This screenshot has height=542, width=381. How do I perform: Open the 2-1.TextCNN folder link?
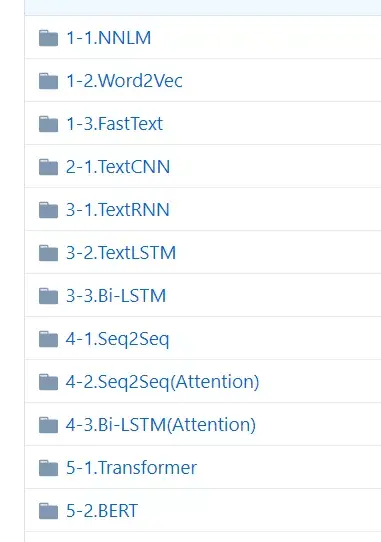pos(118,167)
